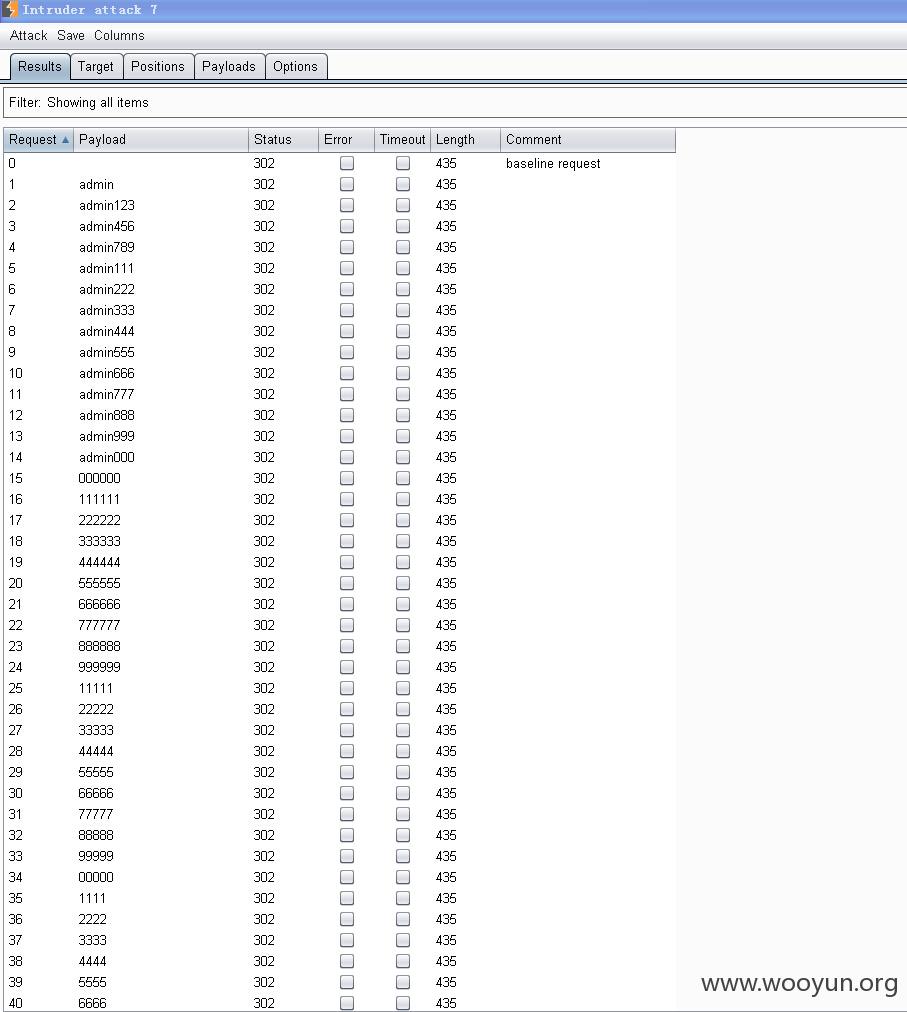Sort by the Request column header
907x1012 pixels.
[x=38, y=139]
